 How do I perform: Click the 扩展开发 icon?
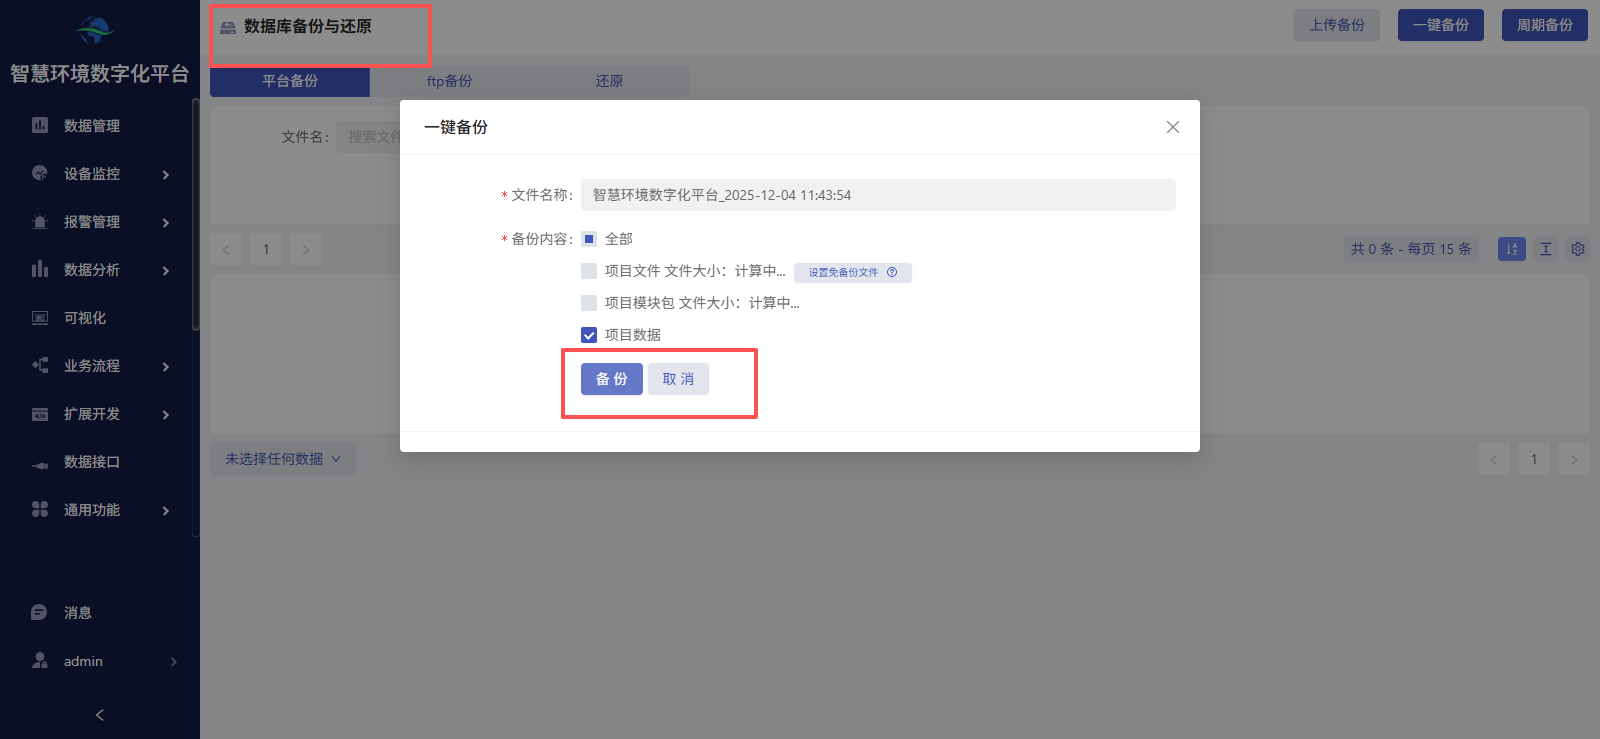click(40, 413)
